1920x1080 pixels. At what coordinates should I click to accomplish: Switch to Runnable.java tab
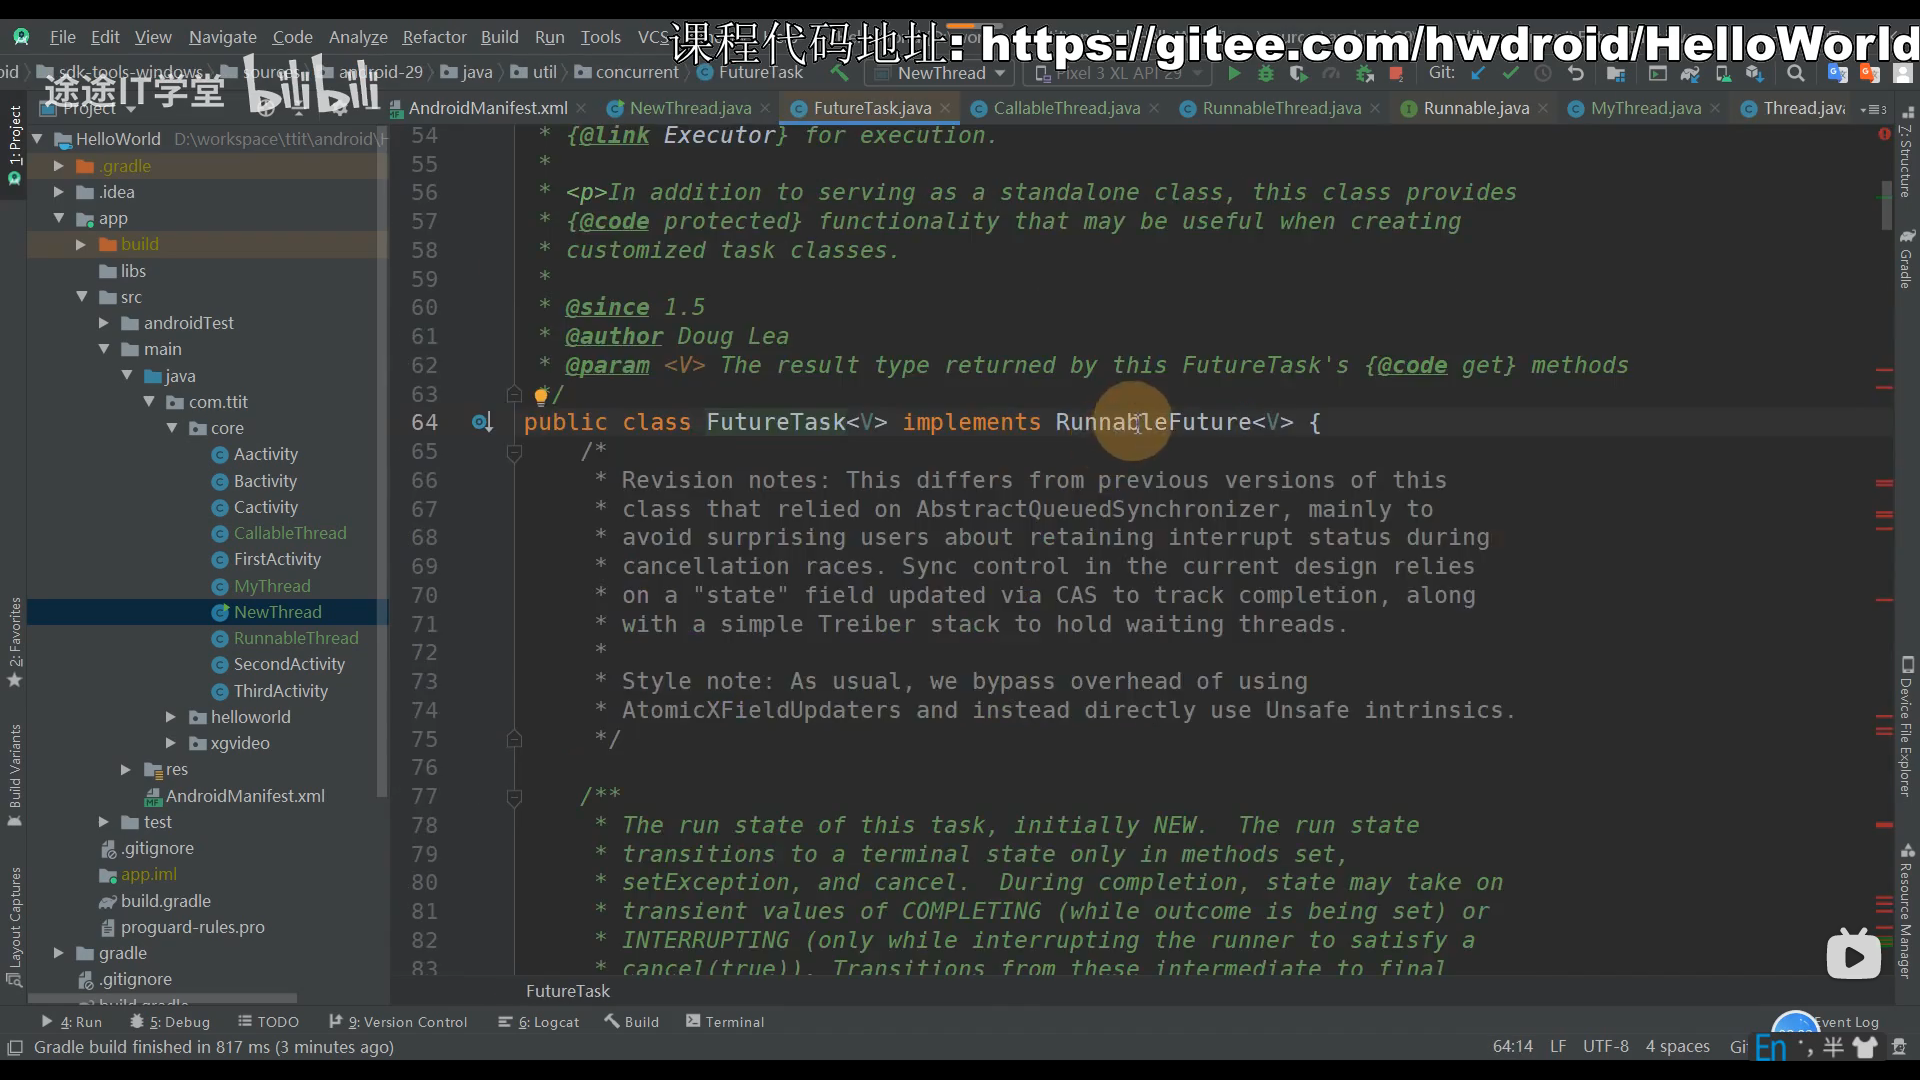click(x=1476, y=108)
